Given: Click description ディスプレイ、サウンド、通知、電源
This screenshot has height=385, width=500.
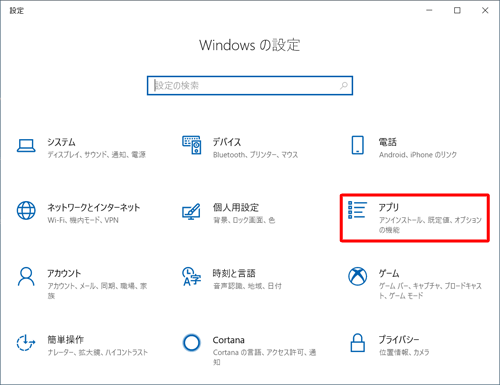Looking at the screenshot, I should coord(97,155).
